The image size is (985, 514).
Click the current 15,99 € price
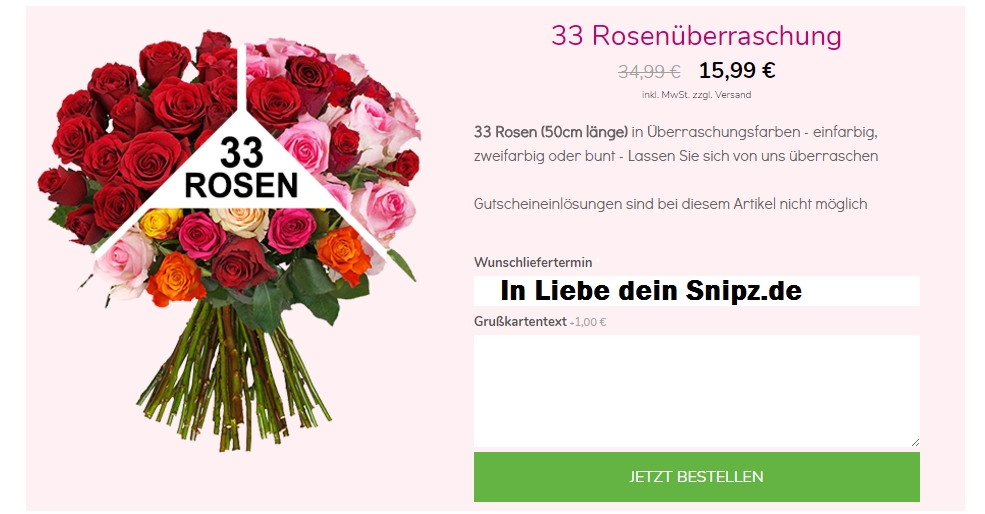click(x=737, y=71)
